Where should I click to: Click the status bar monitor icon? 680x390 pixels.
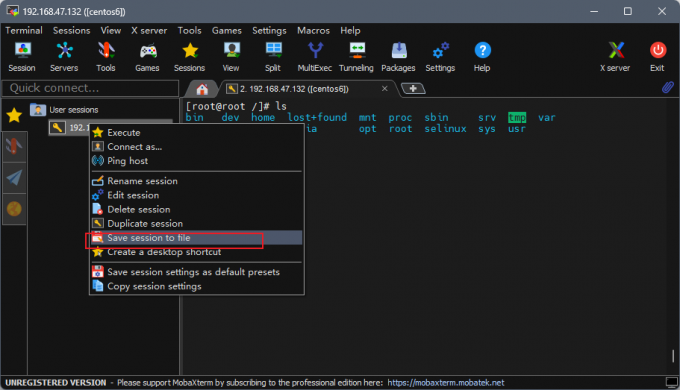[672, 383]
